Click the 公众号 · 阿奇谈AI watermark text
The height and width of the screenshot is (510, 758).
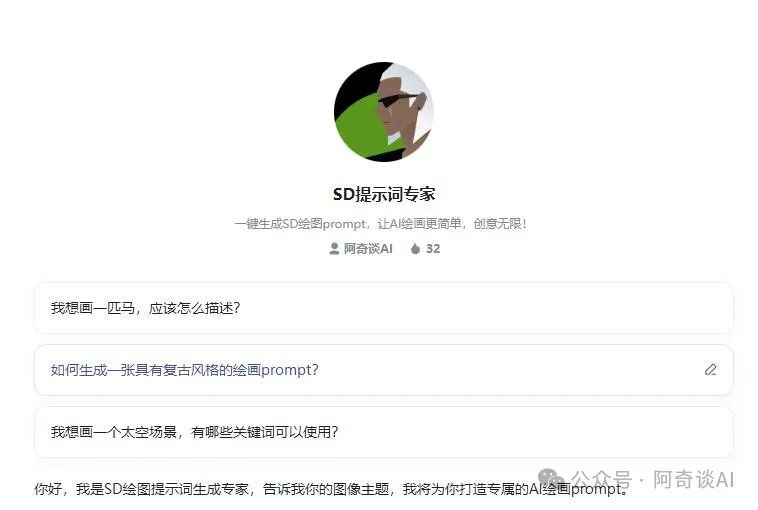point(653,480)
